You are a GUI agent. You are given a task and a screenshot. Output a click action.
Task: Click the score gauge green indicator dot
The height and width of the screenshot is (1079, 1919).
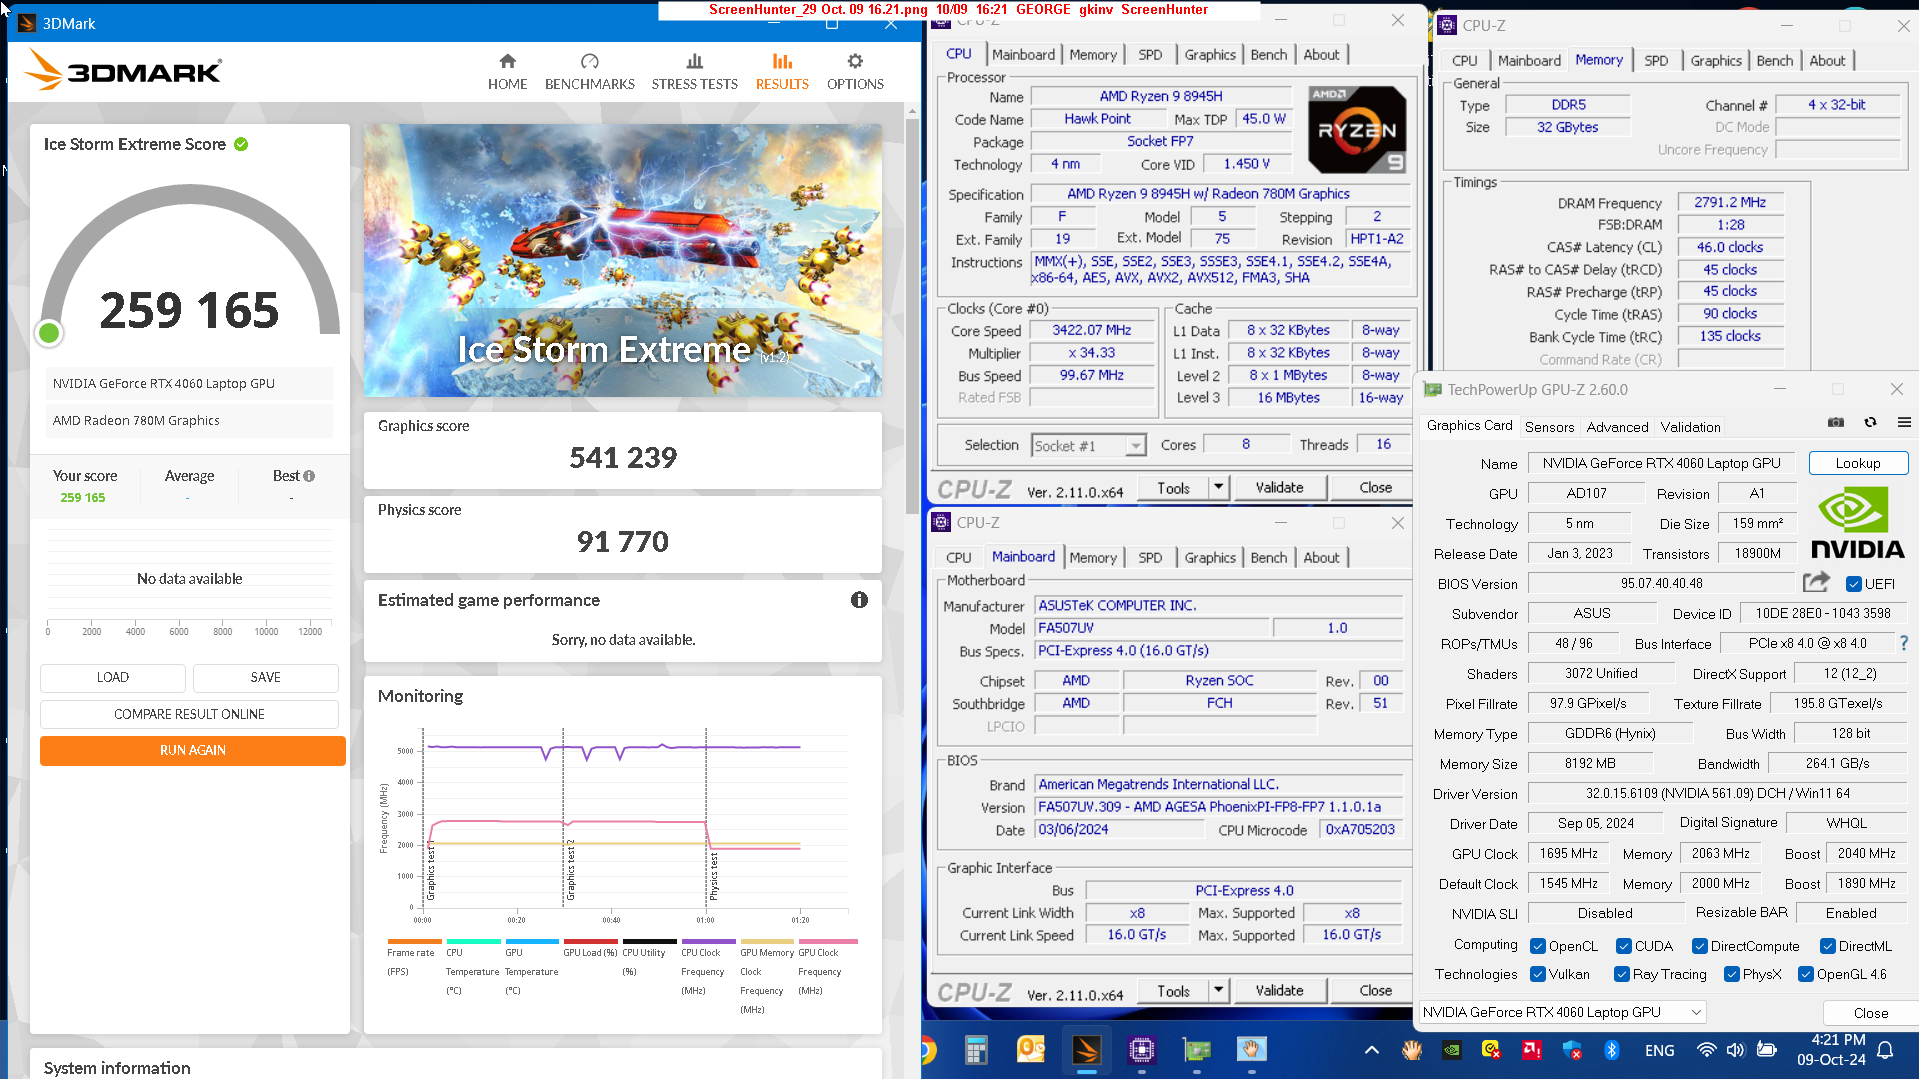(x=48, y=333)
